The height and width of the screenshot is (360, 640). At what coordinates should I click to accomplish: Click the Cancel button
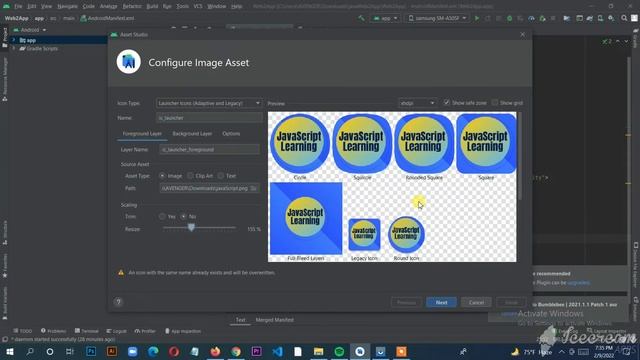[476, 302]
